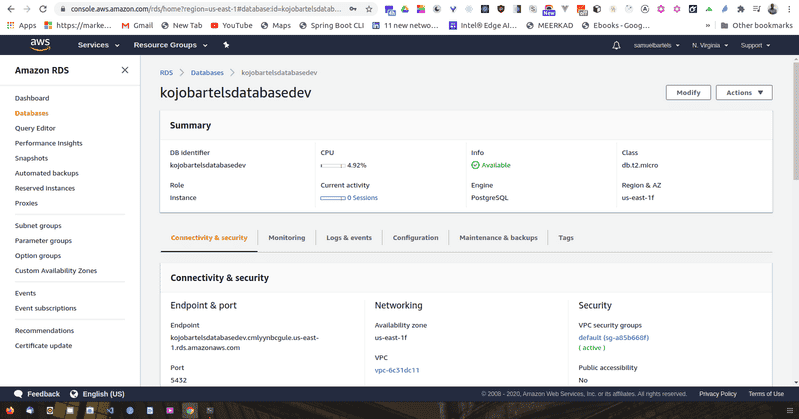Switch to the Logs & events tab
The height and width of the screenshot is (419, 799).
[349, 238]
